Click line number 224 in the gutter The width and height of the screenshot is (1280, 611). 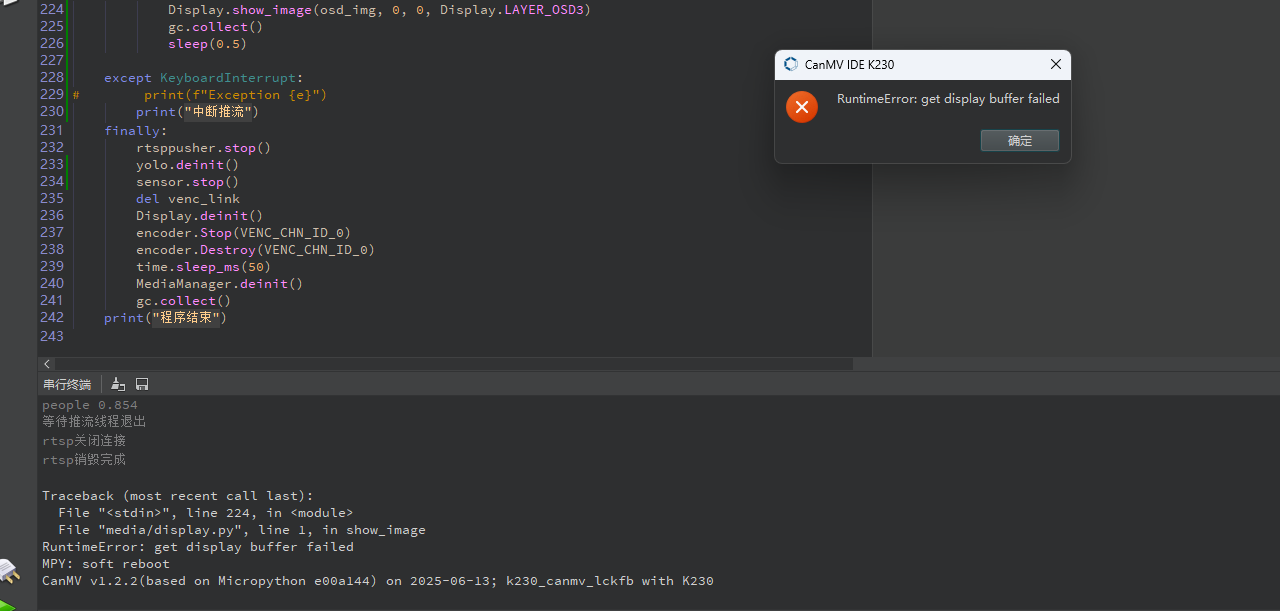pyautogui.click(x=51, y=9)
